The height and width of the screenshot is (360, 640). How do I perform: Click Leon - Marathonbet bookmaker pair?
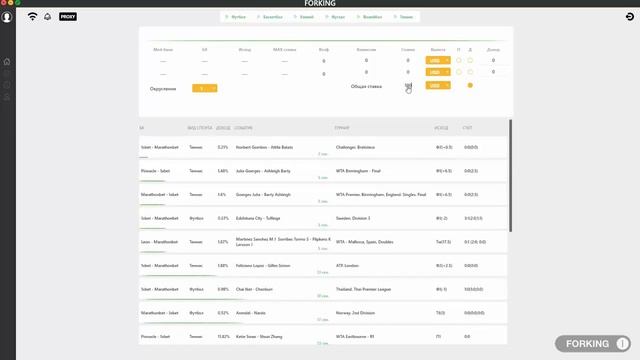click(159, 242)
